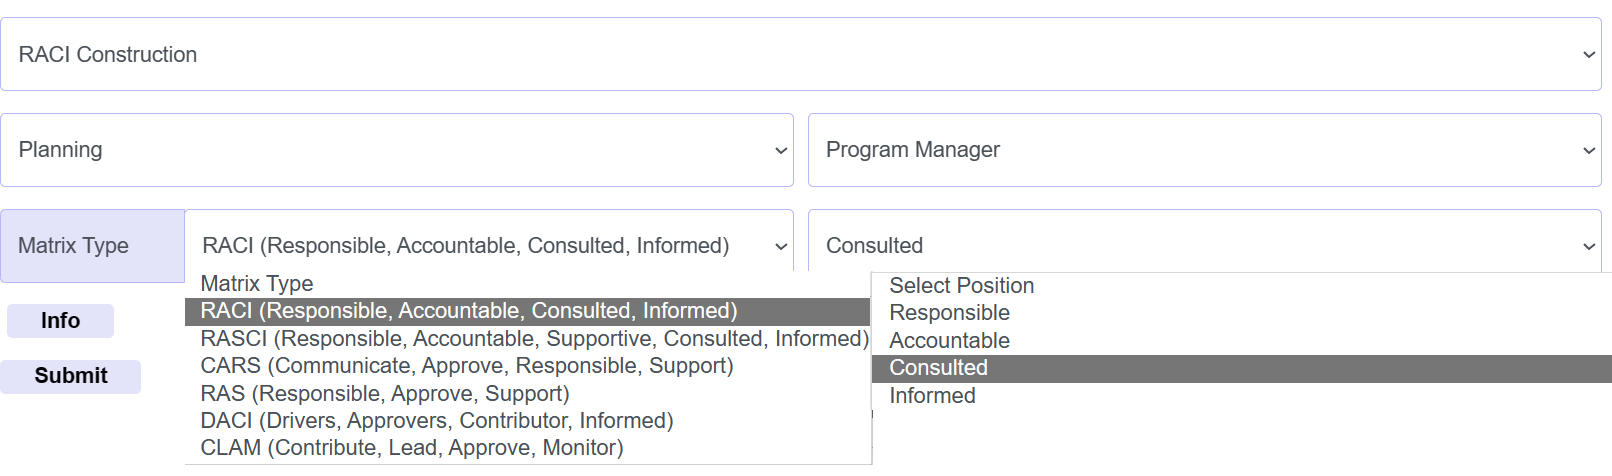Choose the CARS option in the list
The width and height of the screenshot is (1612, 476).
[467, 366]
